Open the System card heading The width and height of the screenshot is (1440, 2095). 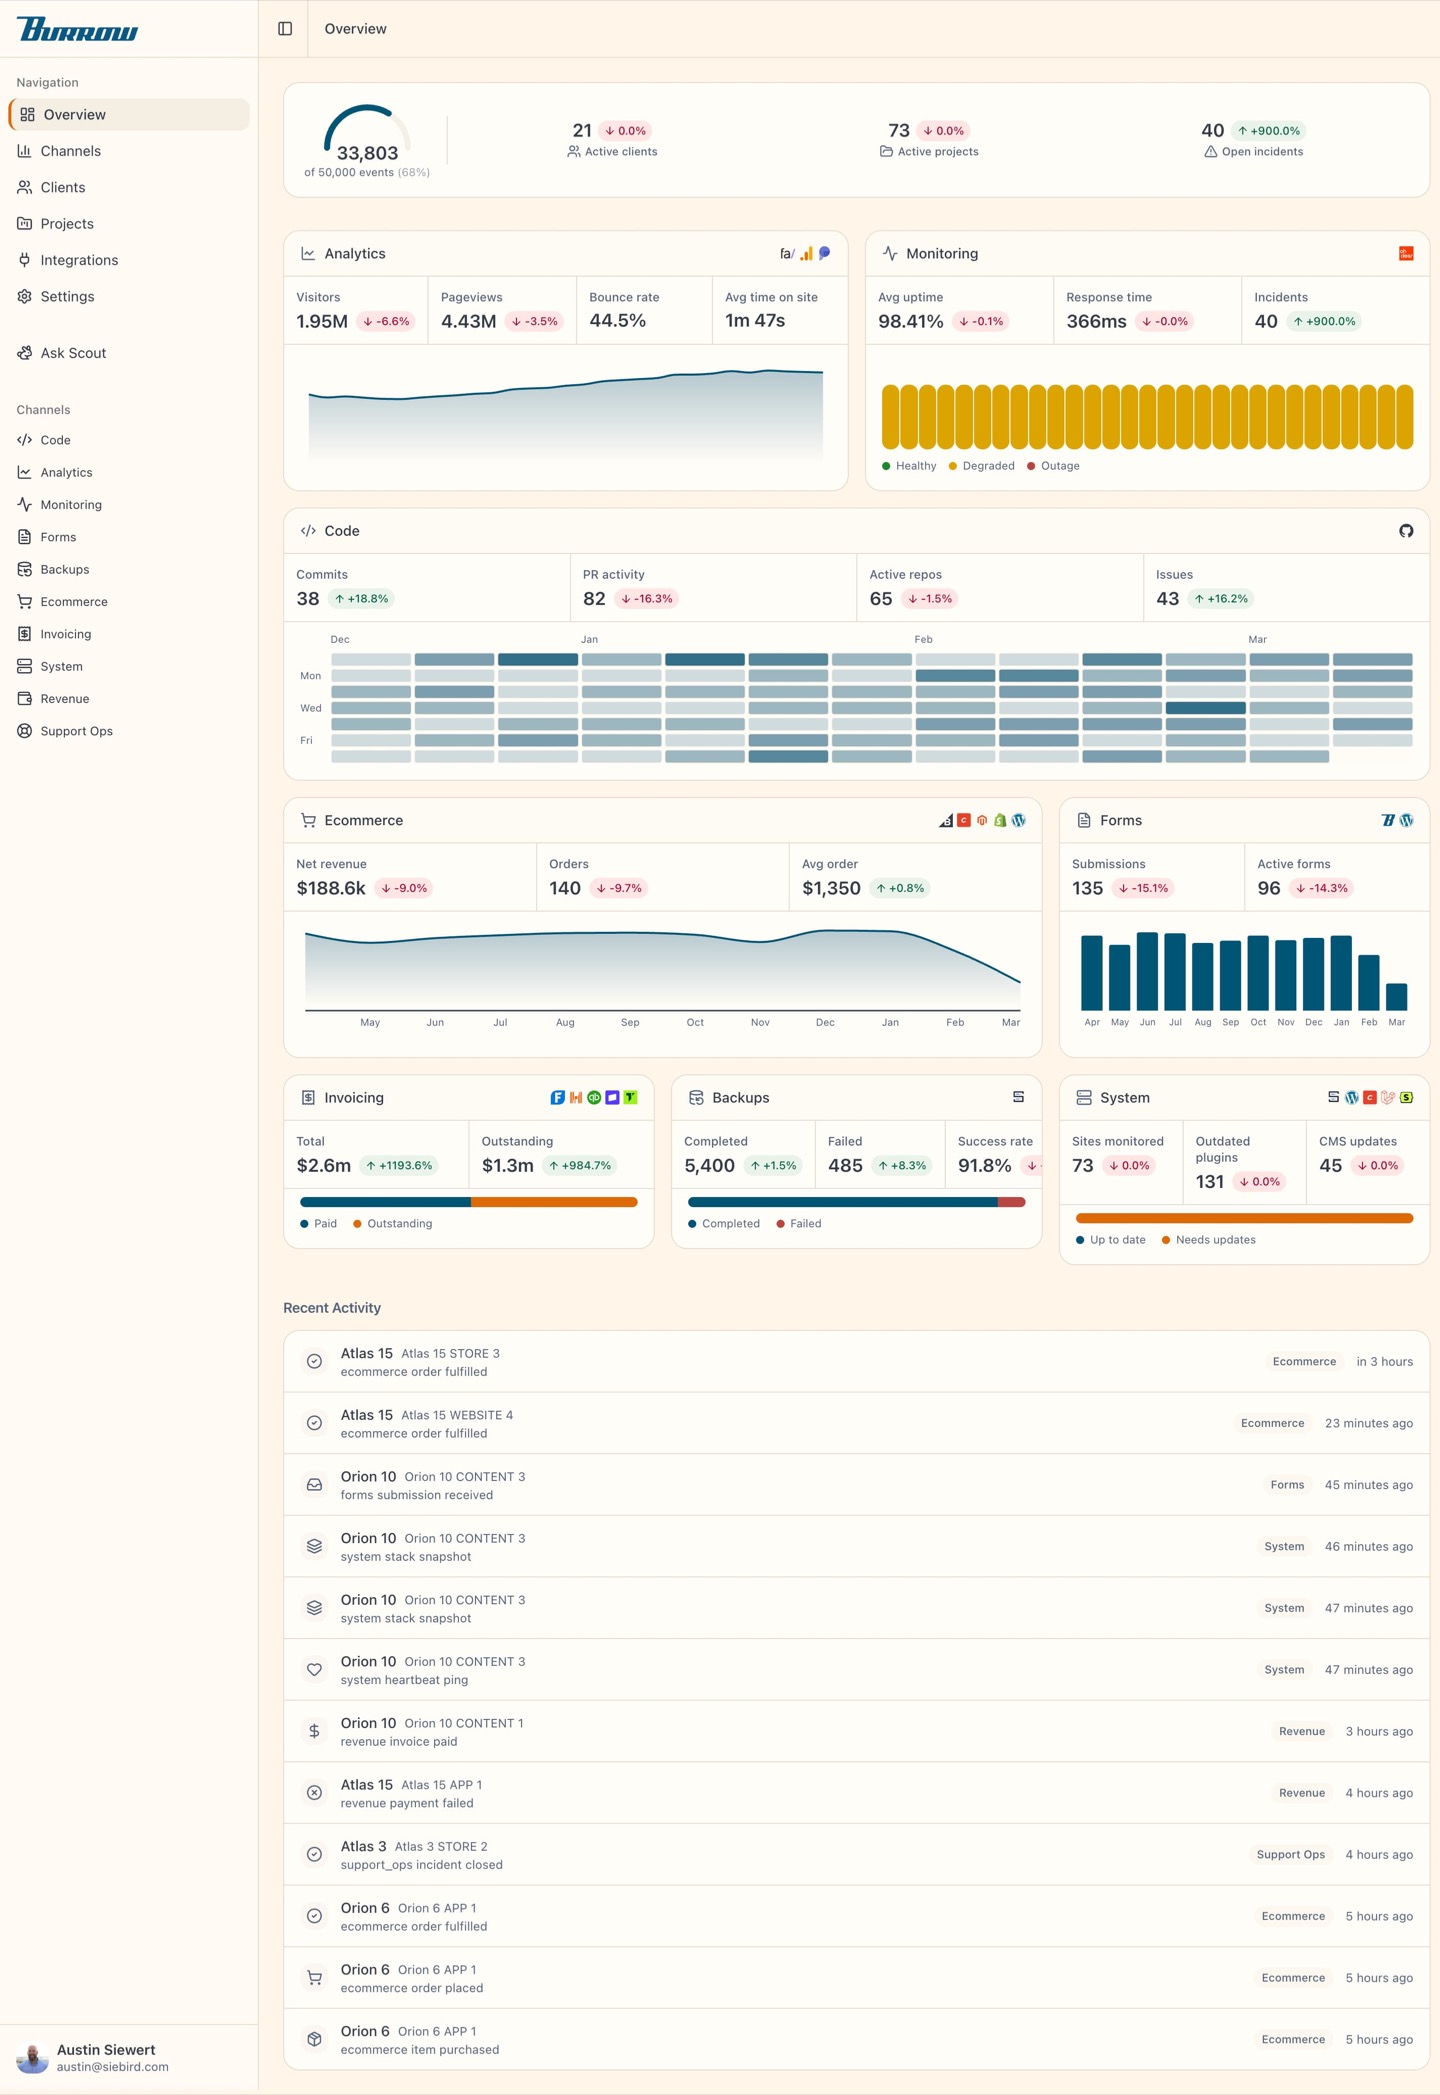pos(1125,1097)
